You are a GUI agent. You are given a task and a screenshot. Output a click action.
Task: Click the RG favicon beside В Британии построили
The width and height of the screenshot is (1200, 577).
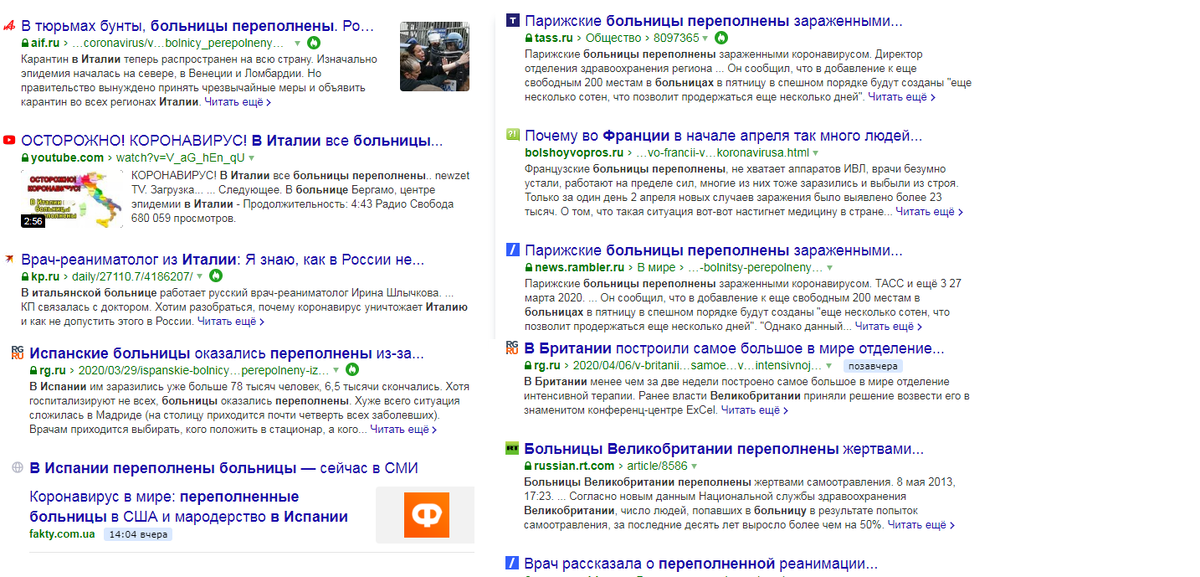(x=513, y=348)
